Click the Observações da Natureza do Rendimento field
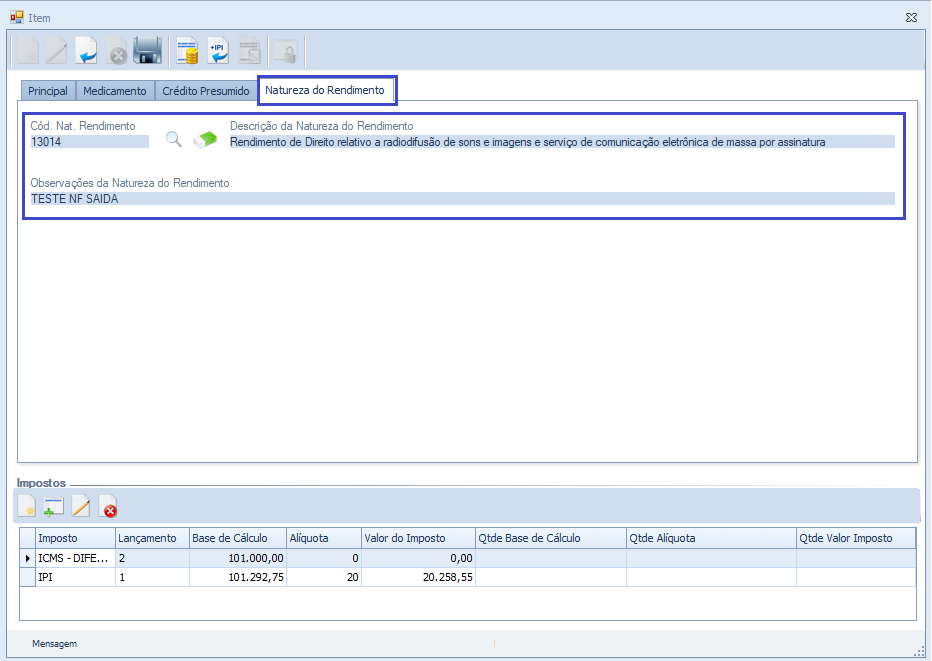Viewport: 932px width, 661px height. click(462, 199)
